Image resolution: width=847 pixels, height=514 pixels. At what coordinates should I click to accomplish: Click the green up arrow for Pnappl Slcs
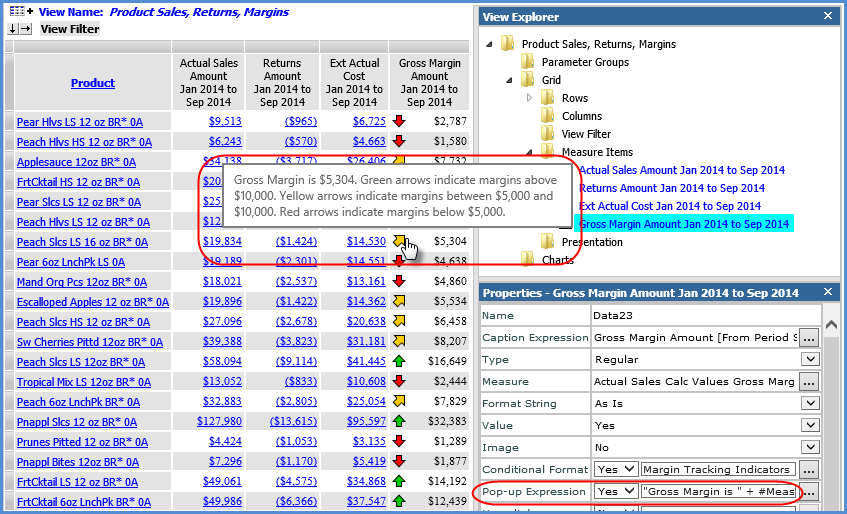tap(399, 421)
